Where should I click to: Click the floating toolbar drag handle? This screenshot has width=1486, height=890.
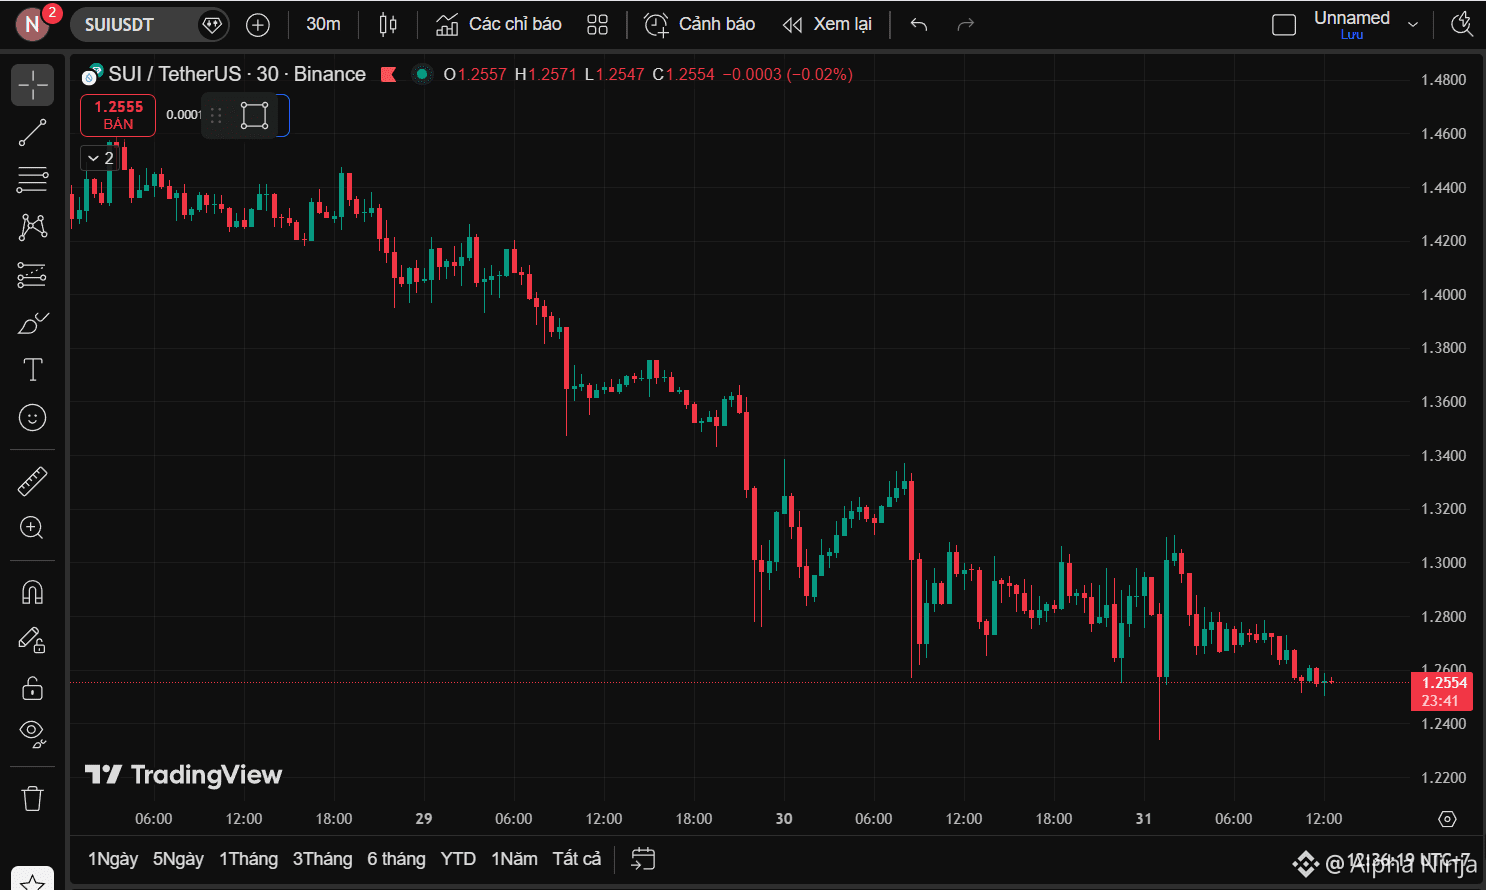[216, 115]
